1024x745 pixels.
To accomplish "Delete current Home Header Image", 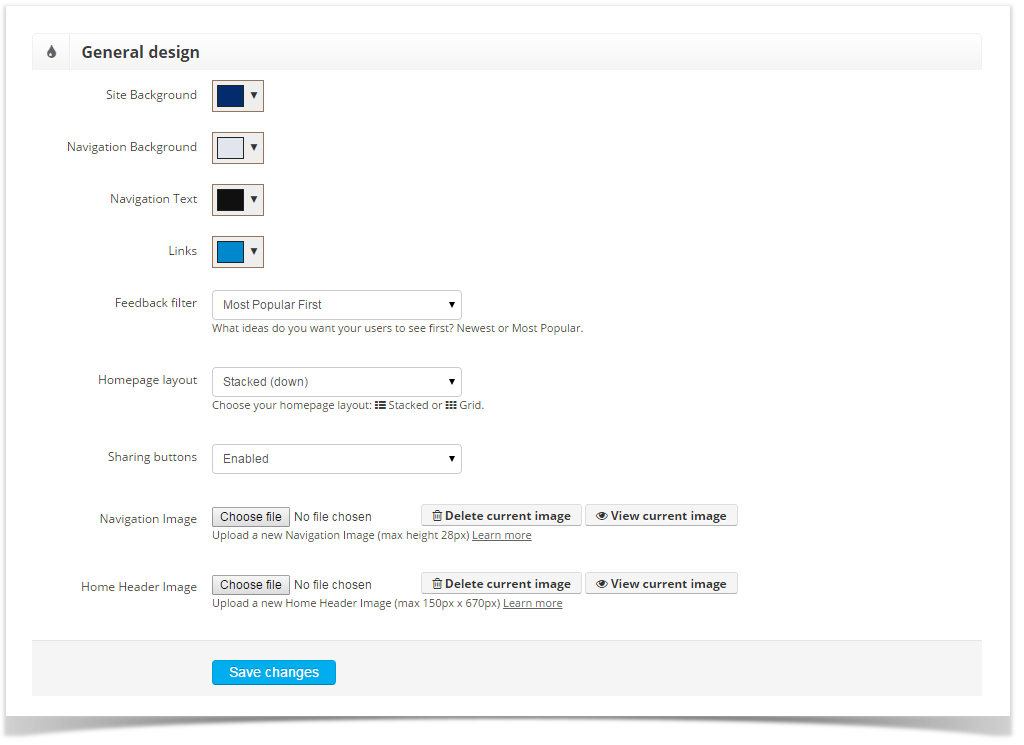I will 502,584.
